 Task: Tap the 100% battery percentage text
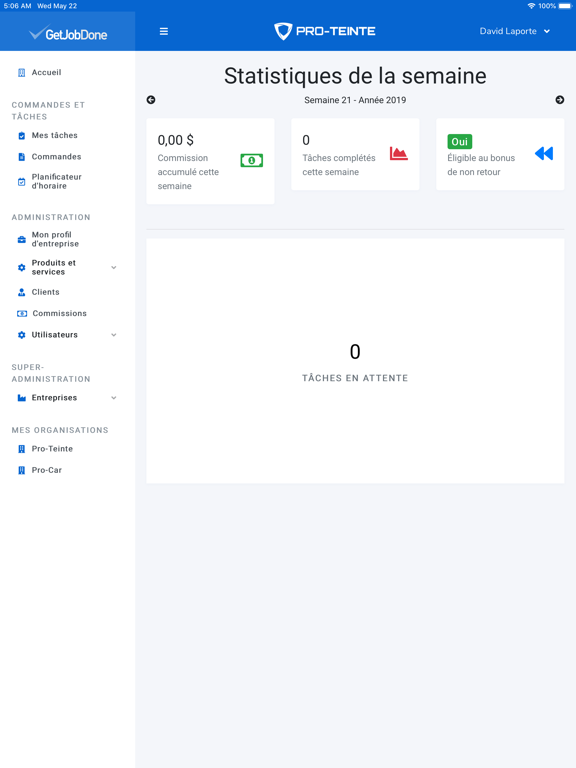pyautogui.click(x=547, y=6)
